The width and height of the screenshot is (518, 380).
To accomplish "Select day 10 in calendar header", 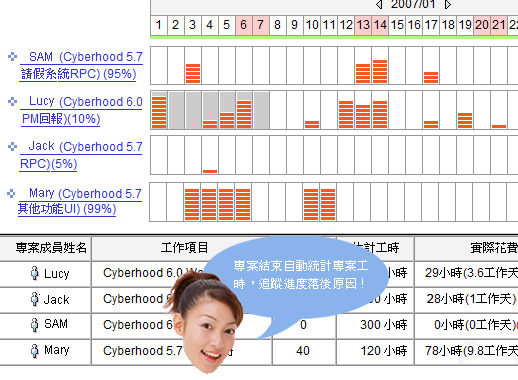I will 312,25.
